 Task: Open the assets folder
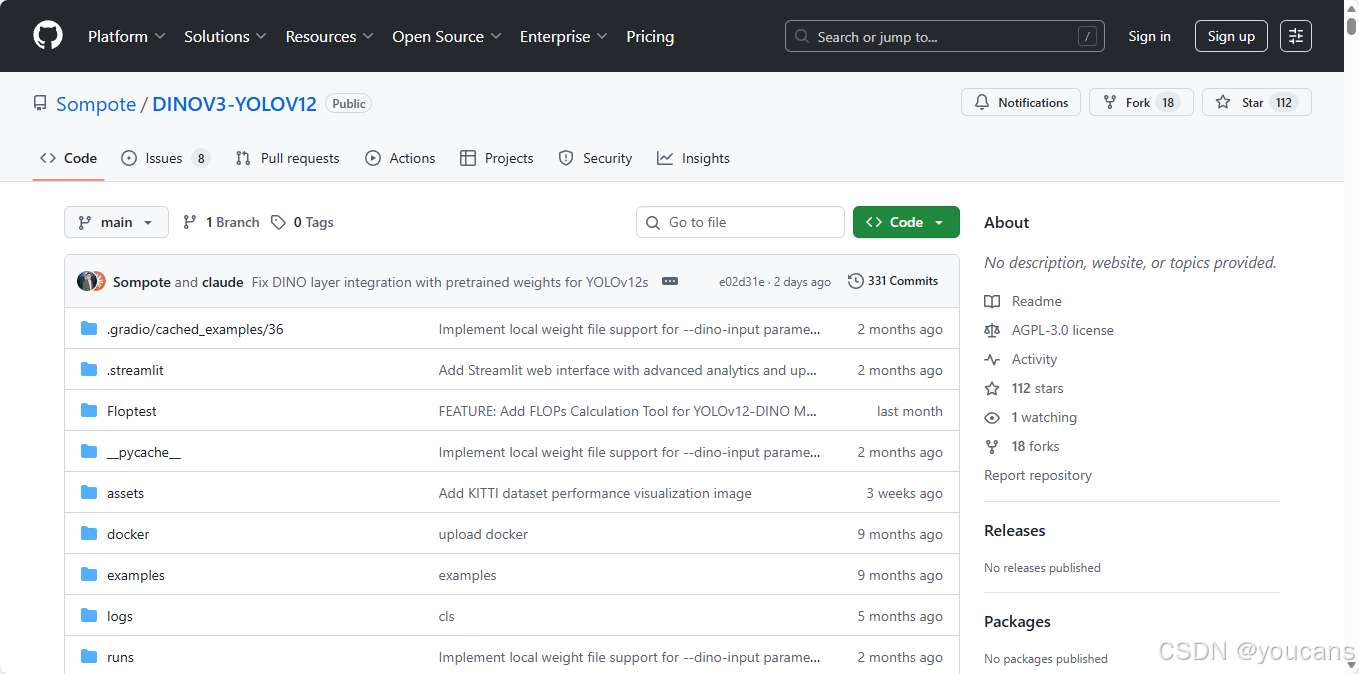tap(125, 493)
